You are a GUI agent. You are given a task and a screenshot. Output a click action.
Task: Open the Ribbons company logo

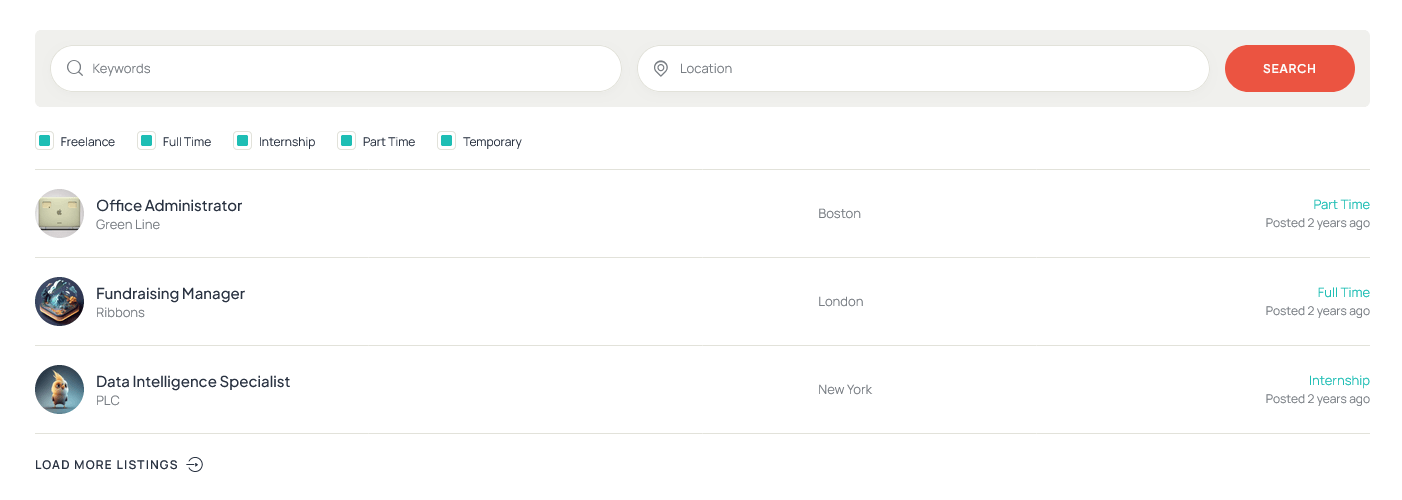coord(59,301)
